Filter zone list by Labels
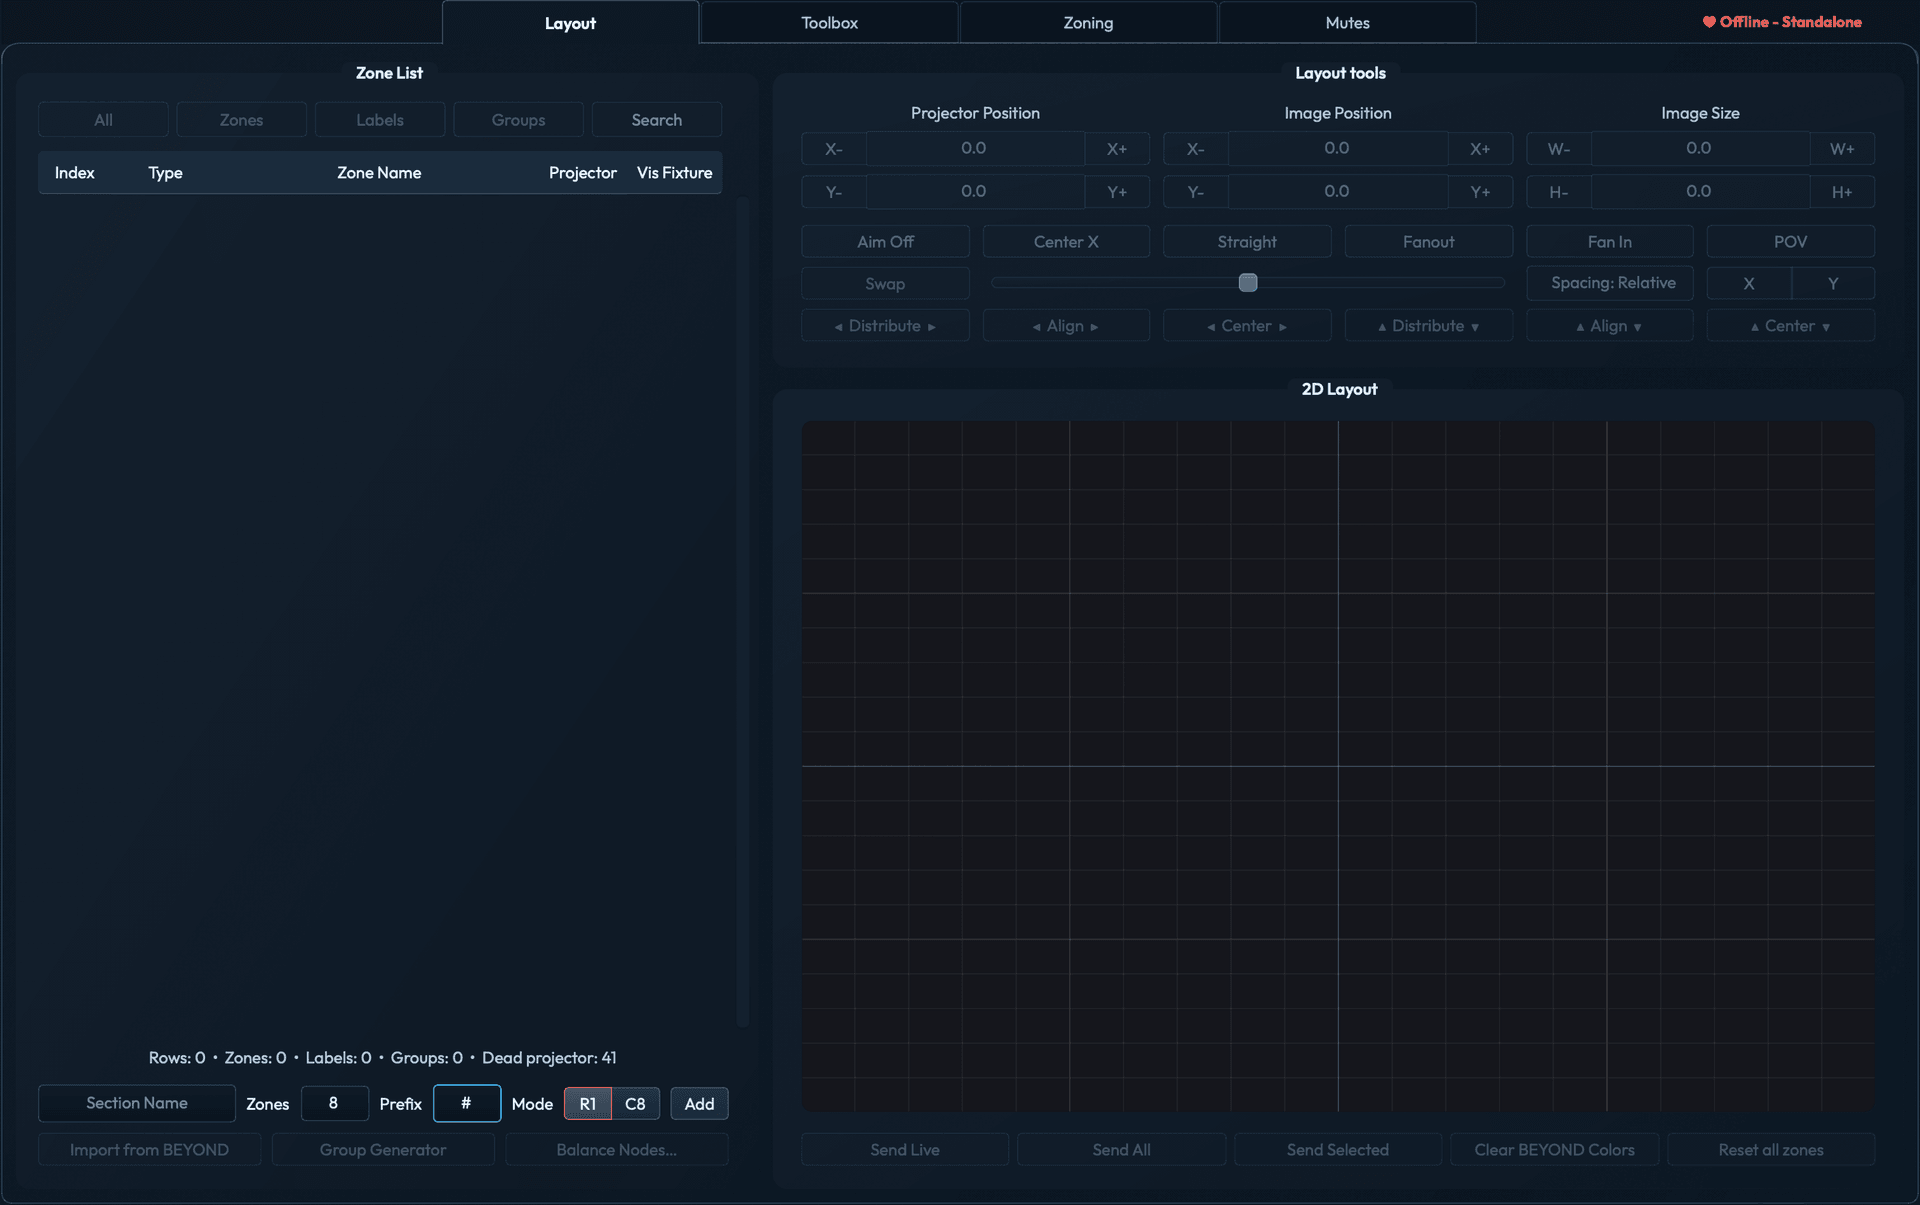Image resolution: width=1920 pixels, height=1205 pixels. pos(380,120)
